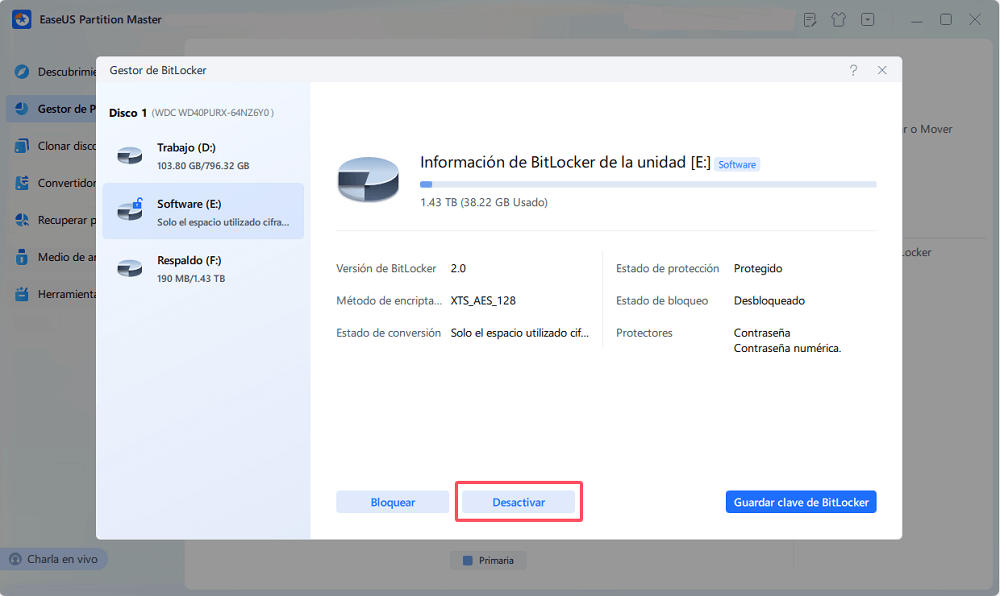Click the Contraseña protector text
This screenshot has height=596, width=1000.
761,333
